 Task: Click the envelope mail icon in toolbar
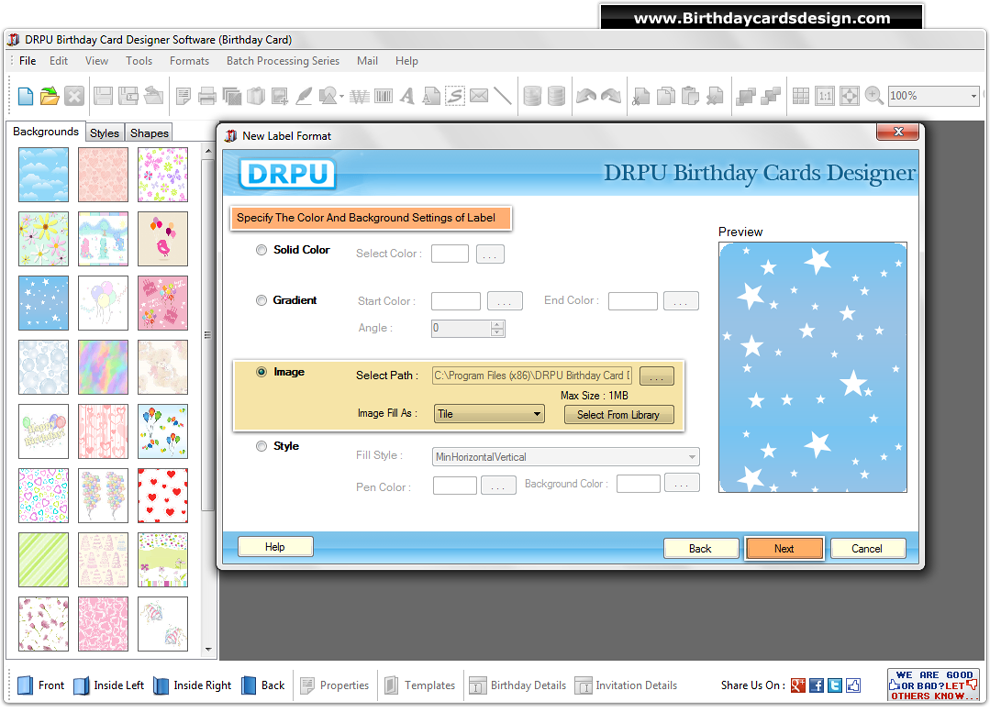479,96
